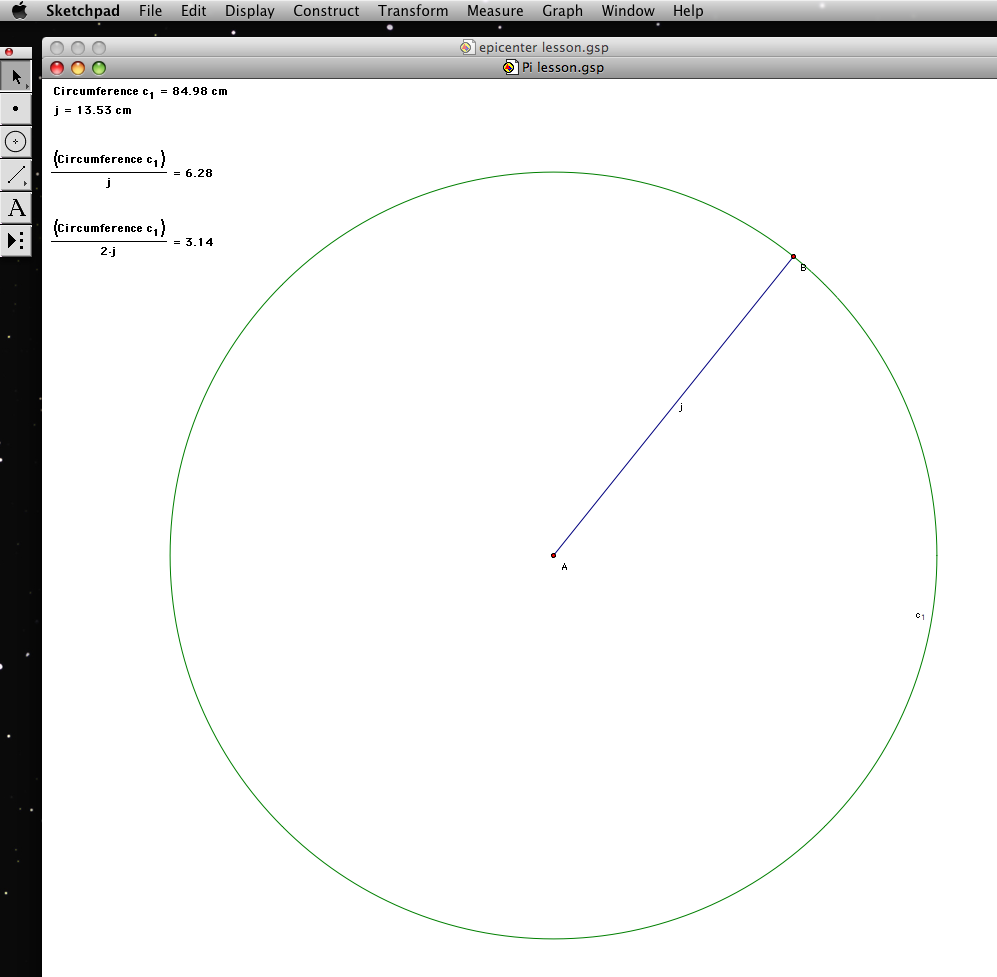Select the 'j = 13.53 cm' measurement
The image size is (997, 977).
93,110
